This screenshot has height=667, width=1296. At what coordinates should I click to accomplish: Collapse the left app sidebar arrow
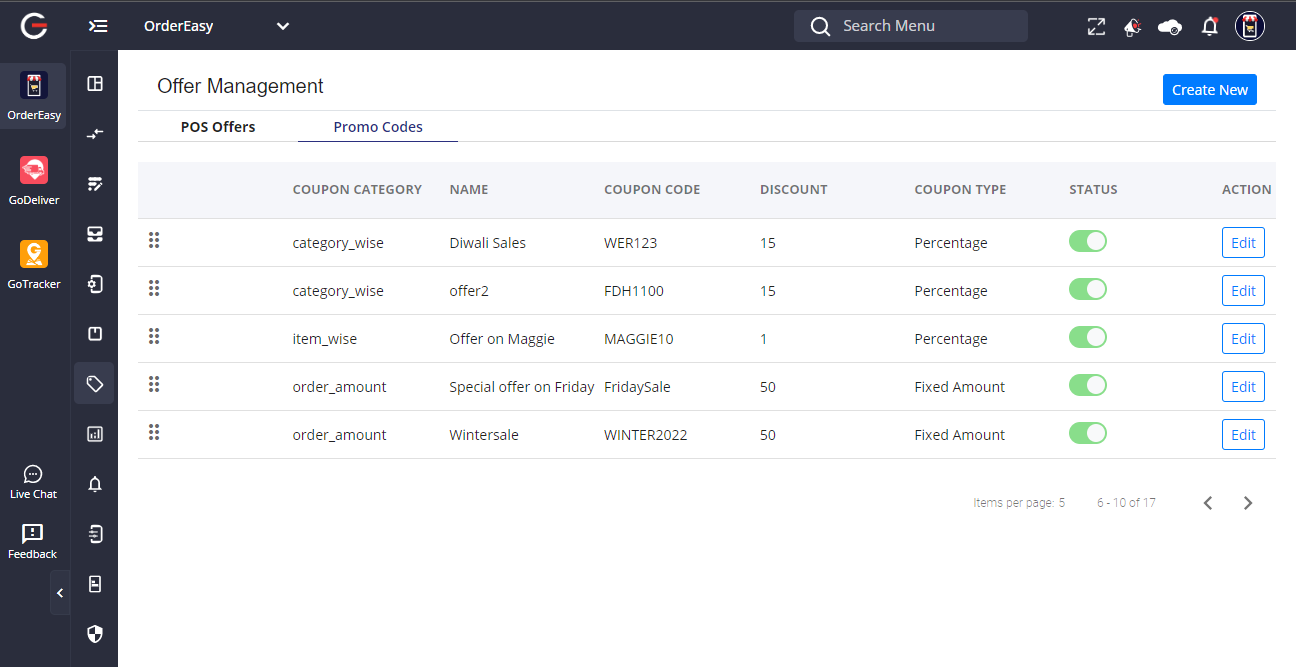[60, 593]
